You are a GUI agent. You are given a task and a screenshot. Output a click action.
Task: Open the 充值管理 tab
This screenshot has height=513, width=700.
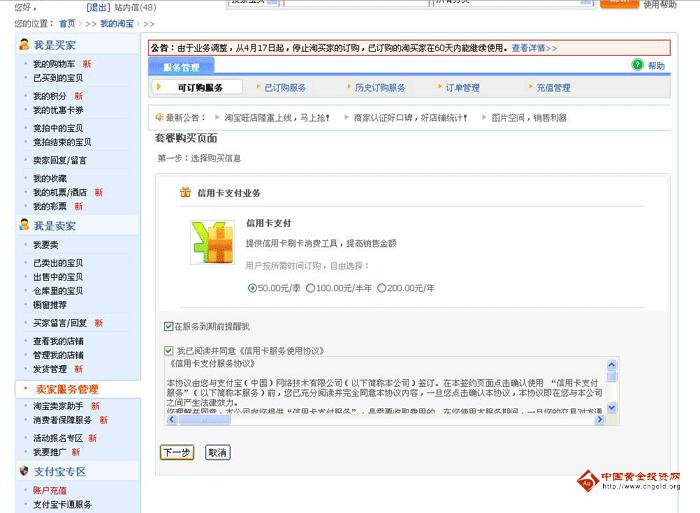click(554, 88)
